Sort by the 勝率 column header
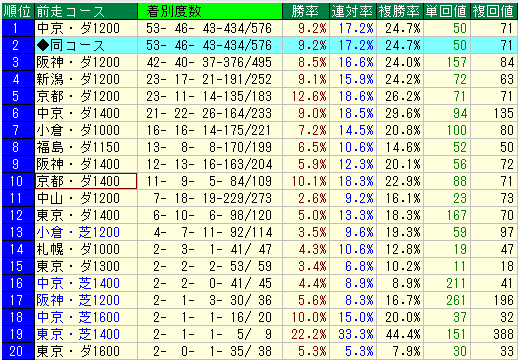Viewport: 518px width, 360px height. (x=306, y=11)
